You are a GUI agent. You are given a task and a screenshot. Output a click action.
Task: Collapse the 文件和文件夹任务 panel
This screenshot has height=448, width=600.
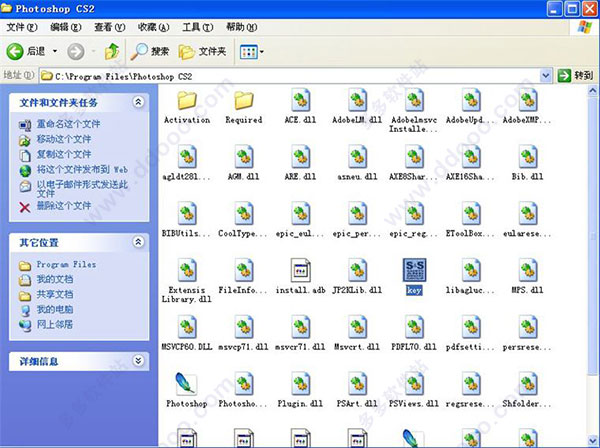point(138,102)
